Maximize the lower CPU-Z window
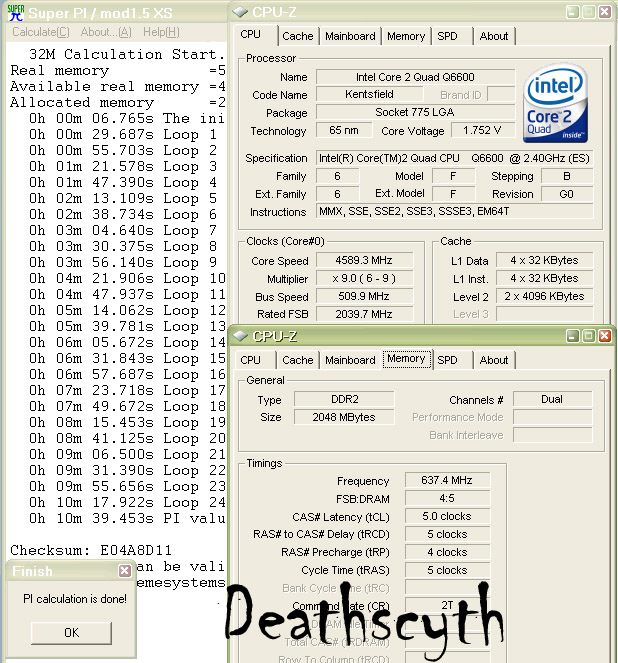618x663 pixels. click(x=588, y=336)
